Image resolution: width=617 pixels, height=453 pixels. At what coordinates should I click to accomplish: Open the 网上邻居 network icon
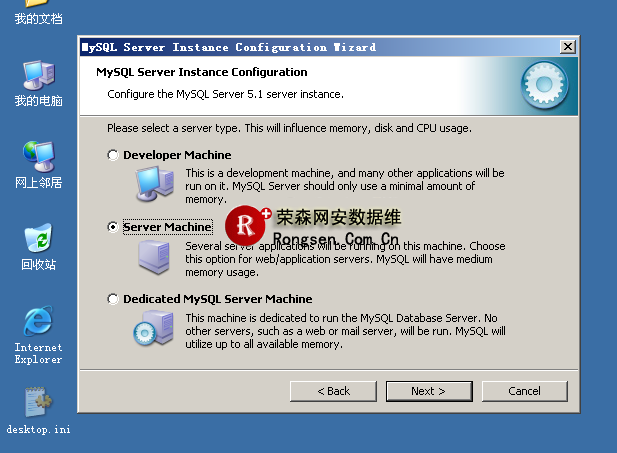point(38,157)
